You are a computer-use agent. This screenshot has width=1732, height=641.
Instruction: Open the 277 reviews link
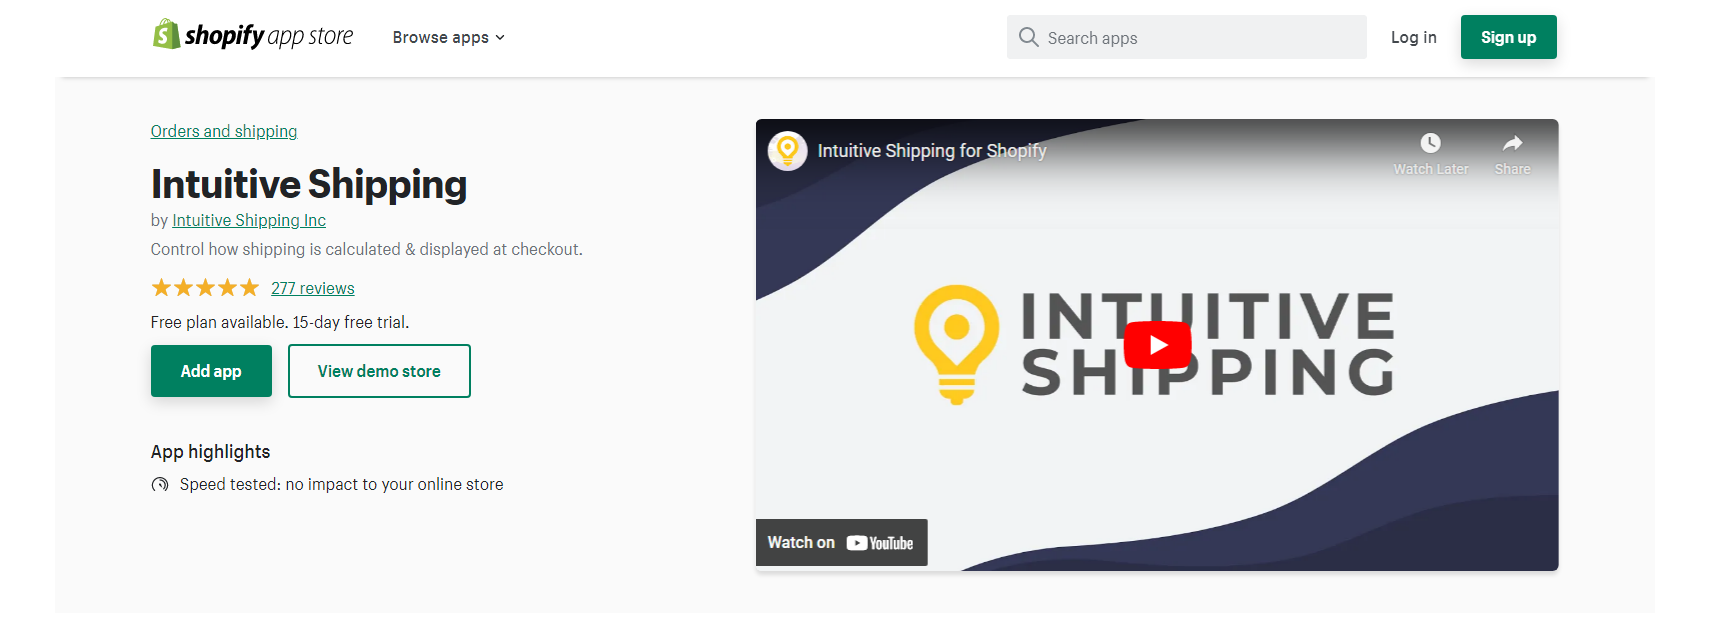[x=313, y=288]
